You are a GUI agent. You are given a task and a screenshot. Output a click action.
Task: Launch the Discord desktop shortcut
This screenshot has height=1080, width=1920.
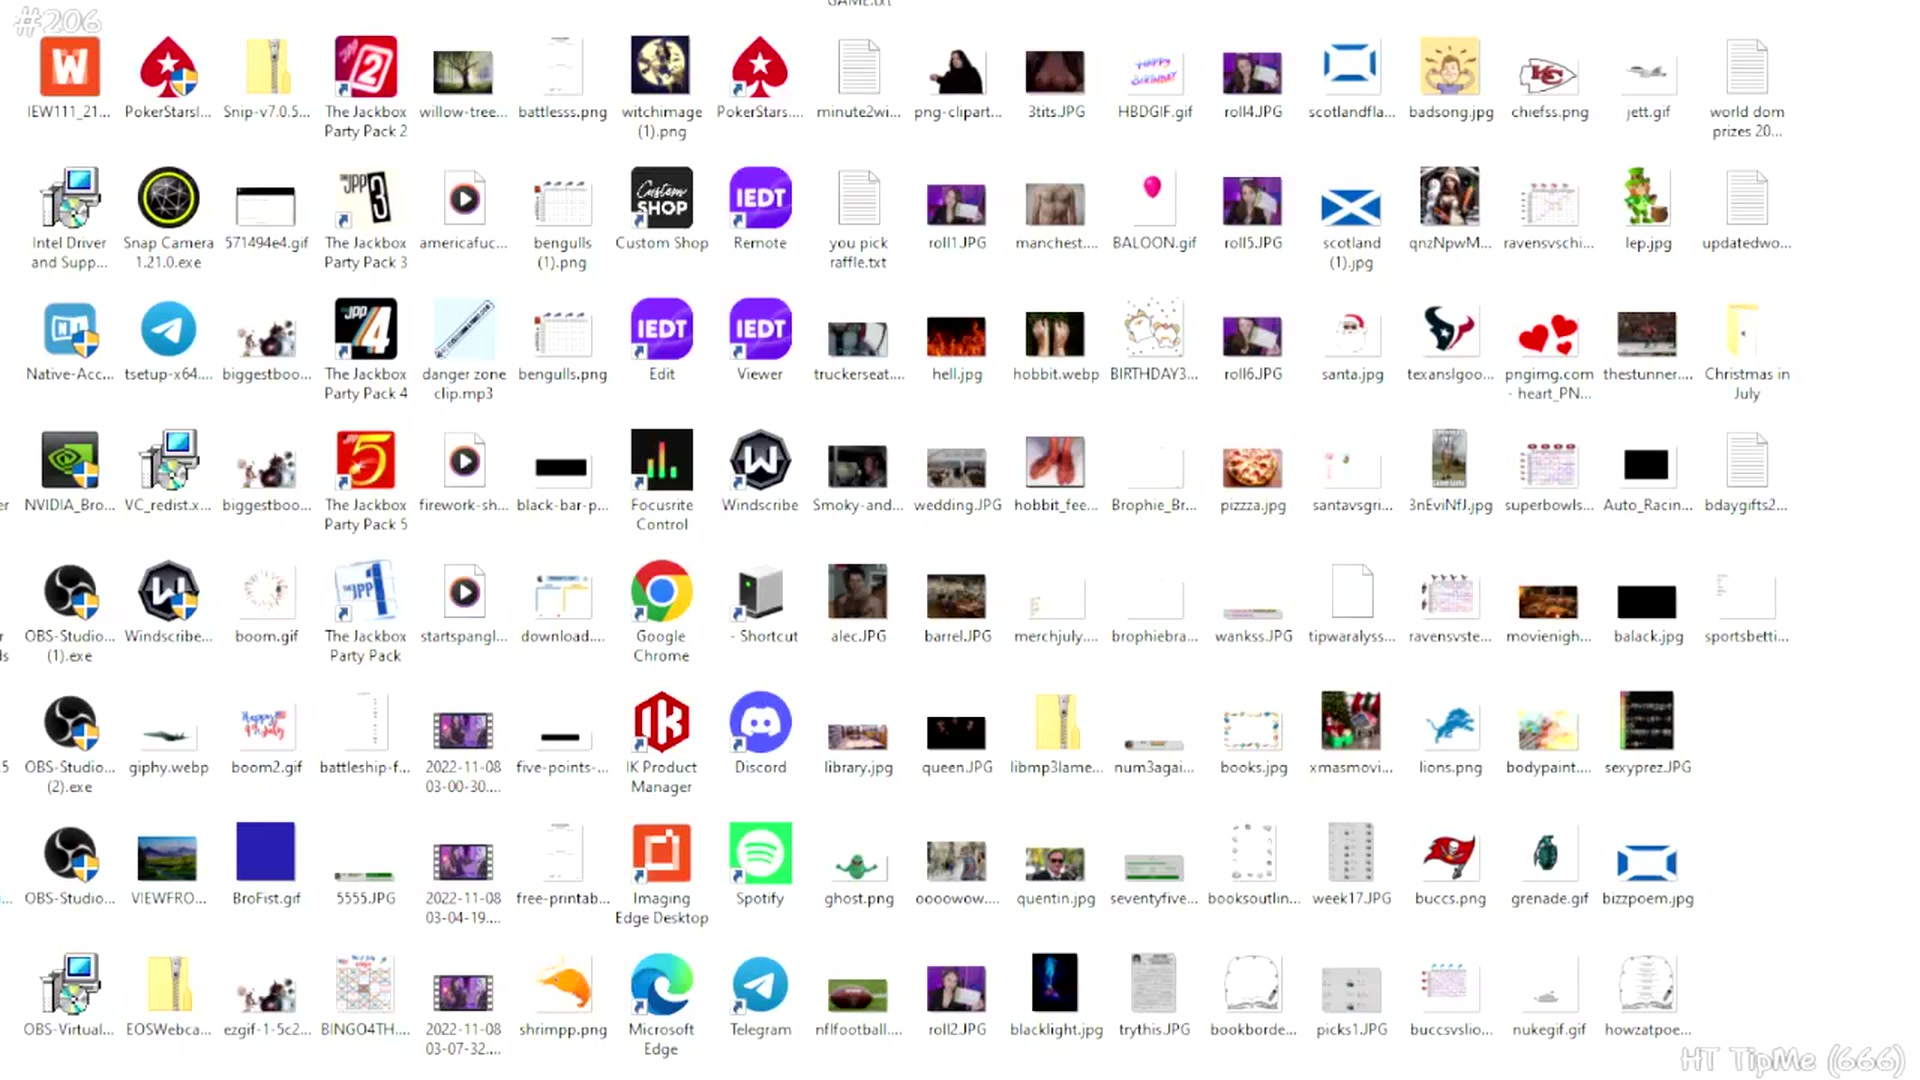pyautogui.click(x=760, y=722)
